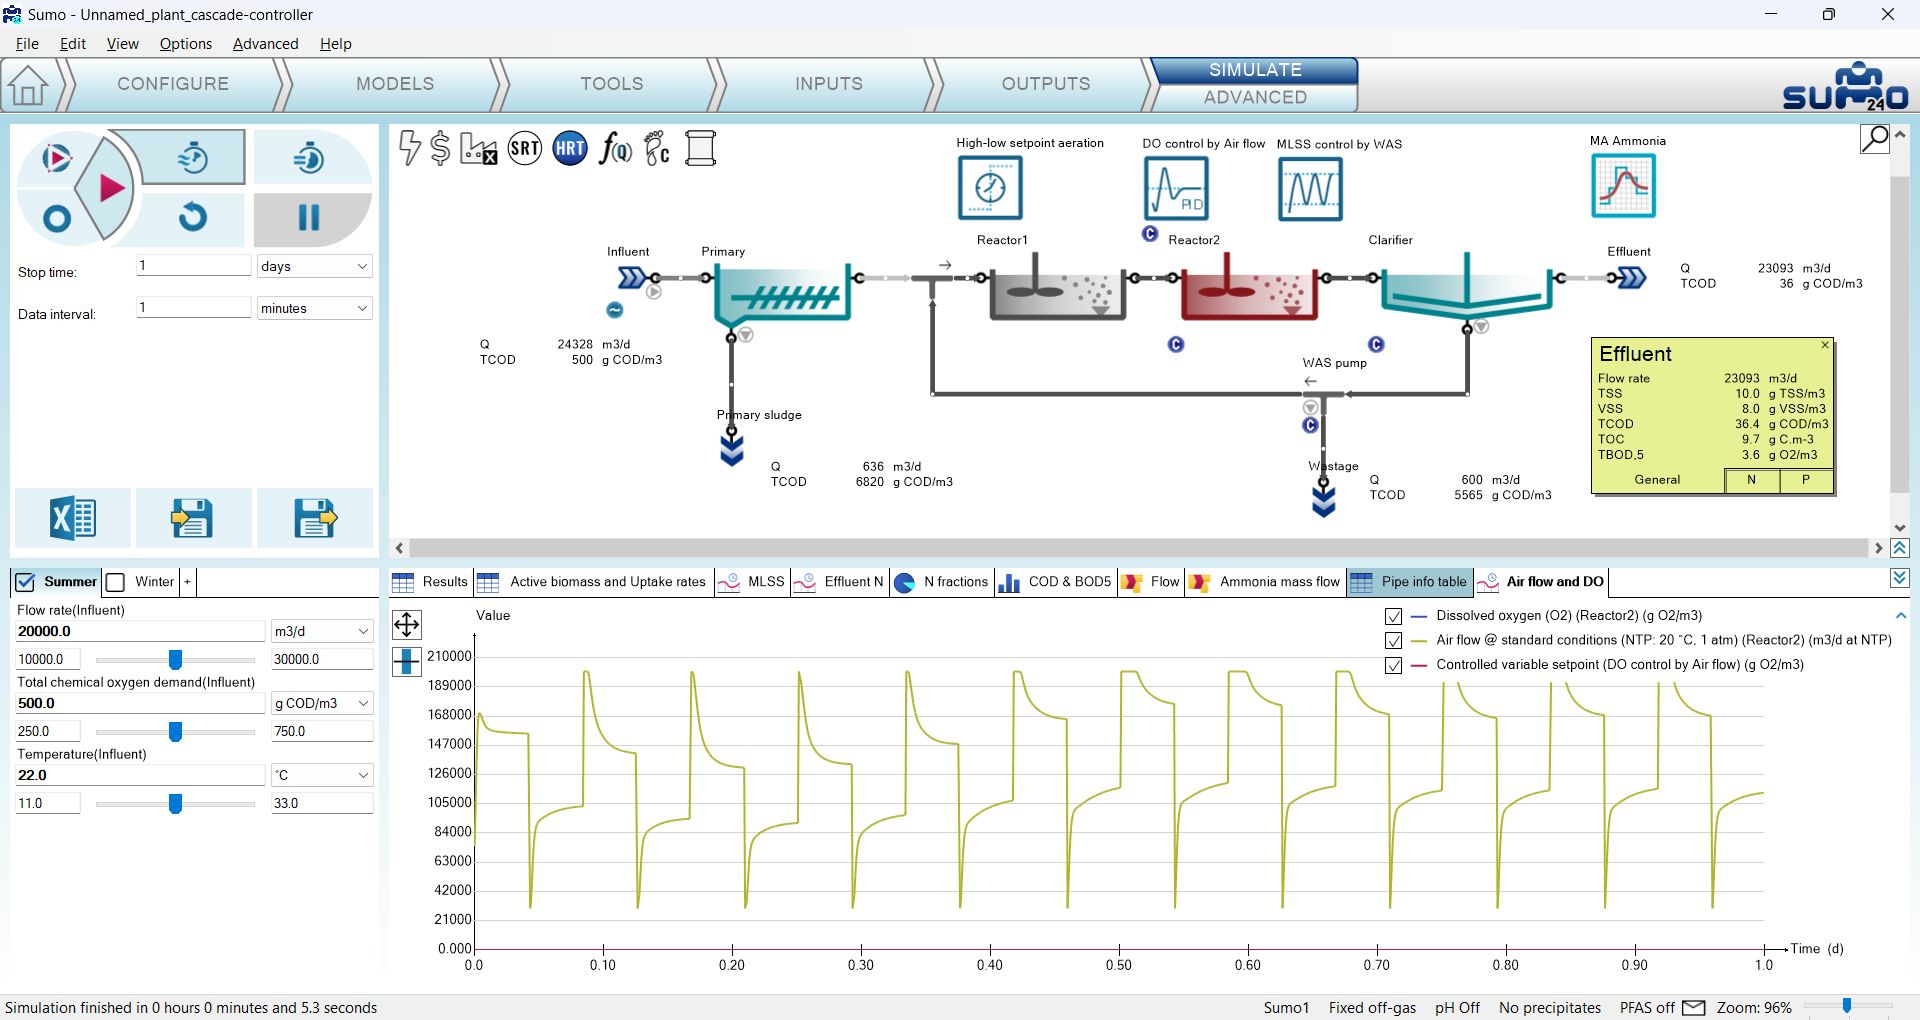Expand the flowsheet panel with double-up chevron
The height and width of the screenshot is (1020, 1920).
pyautogui.click(x=1900, y=548)
